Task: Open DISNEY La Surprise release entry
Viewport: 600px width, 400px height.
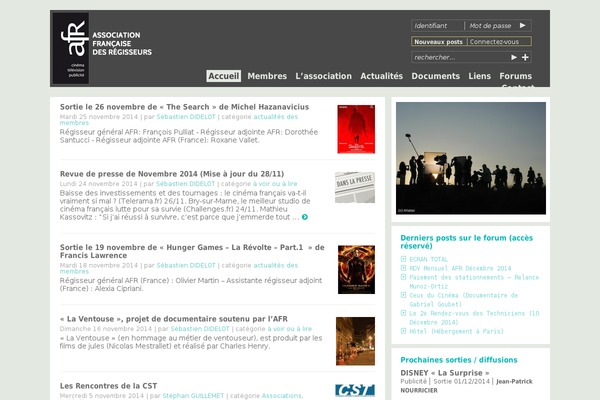Action: (445, 373)
